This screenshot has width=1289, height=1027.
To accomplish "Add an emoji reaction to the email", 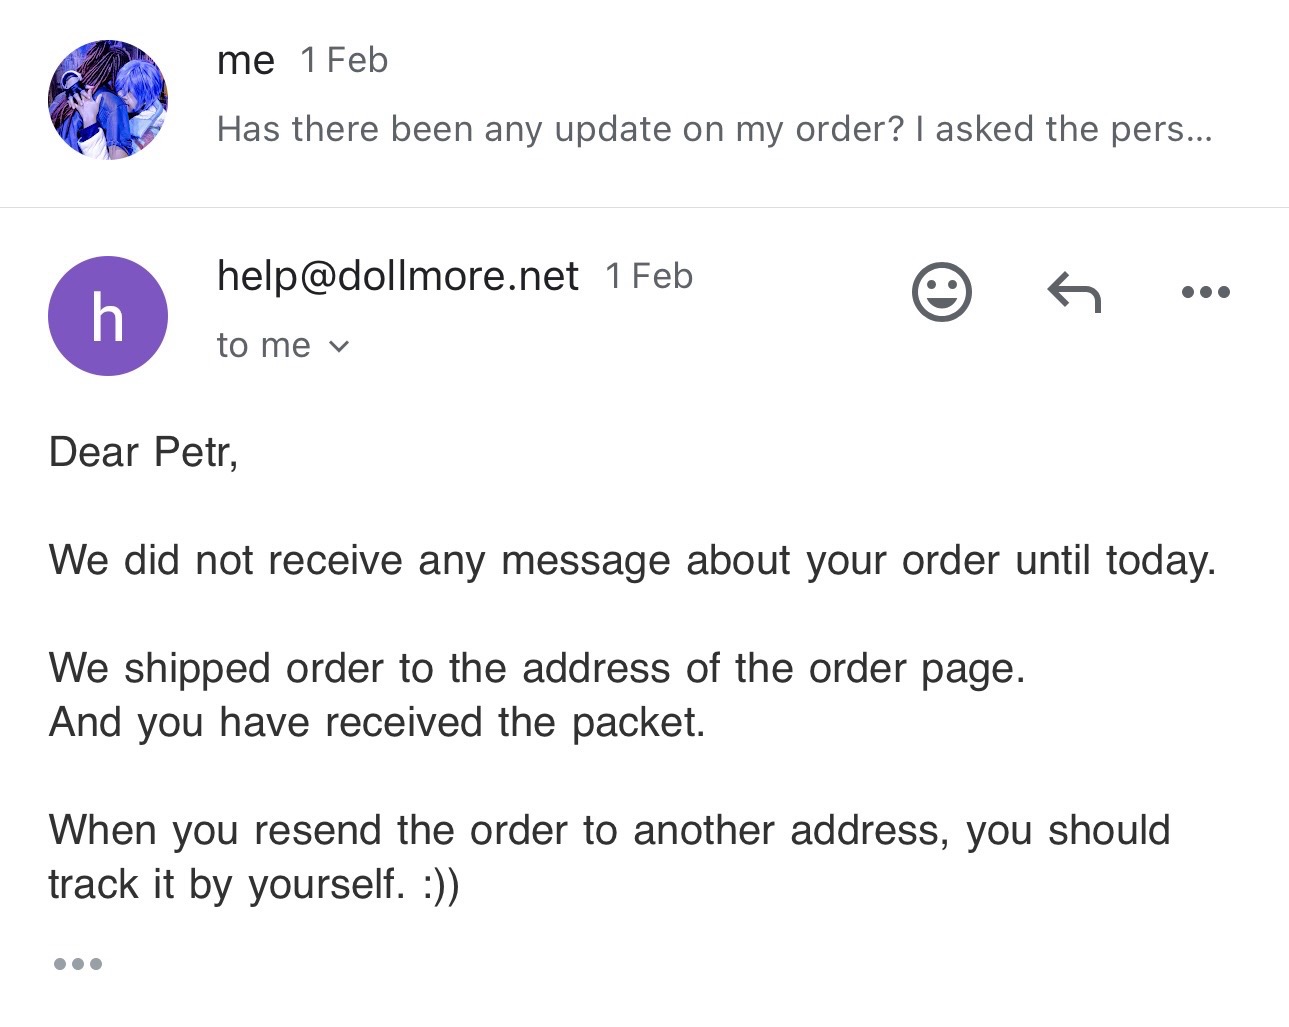I will [x=941, y=292].
